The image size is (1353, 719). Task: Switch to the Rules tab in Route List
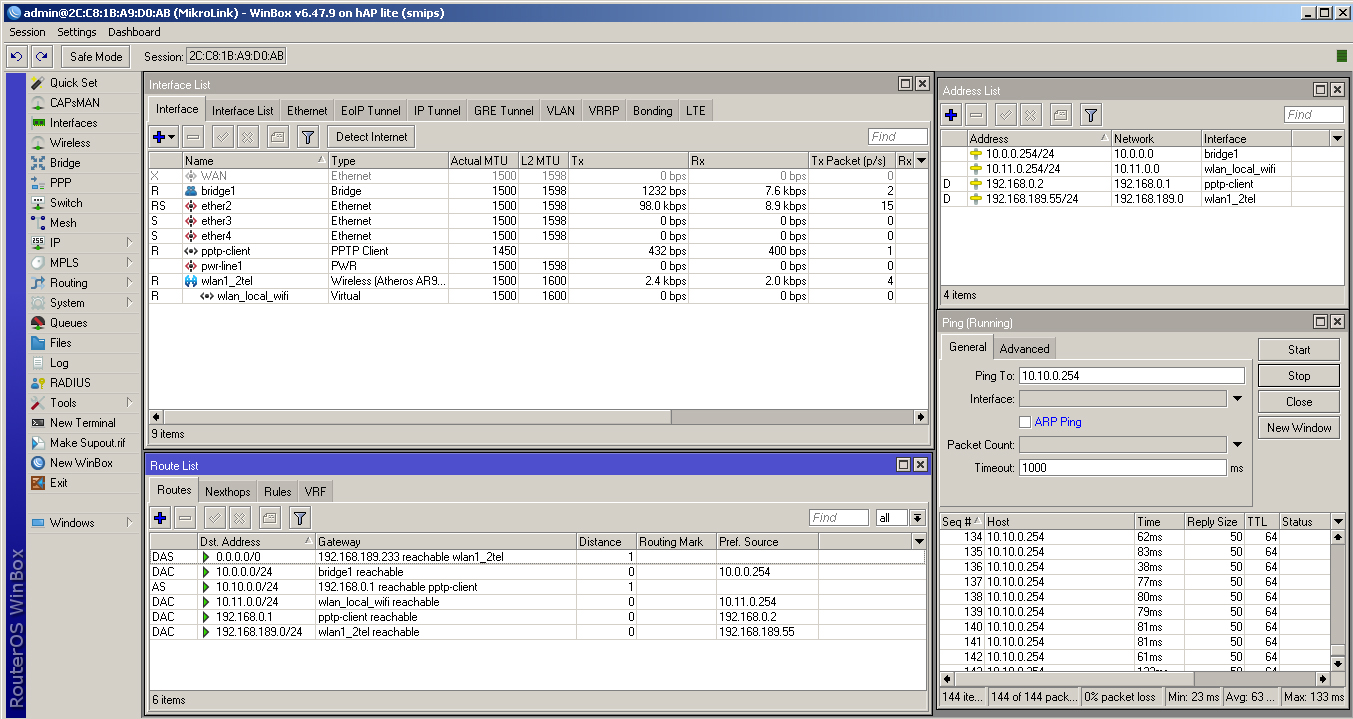278,491
